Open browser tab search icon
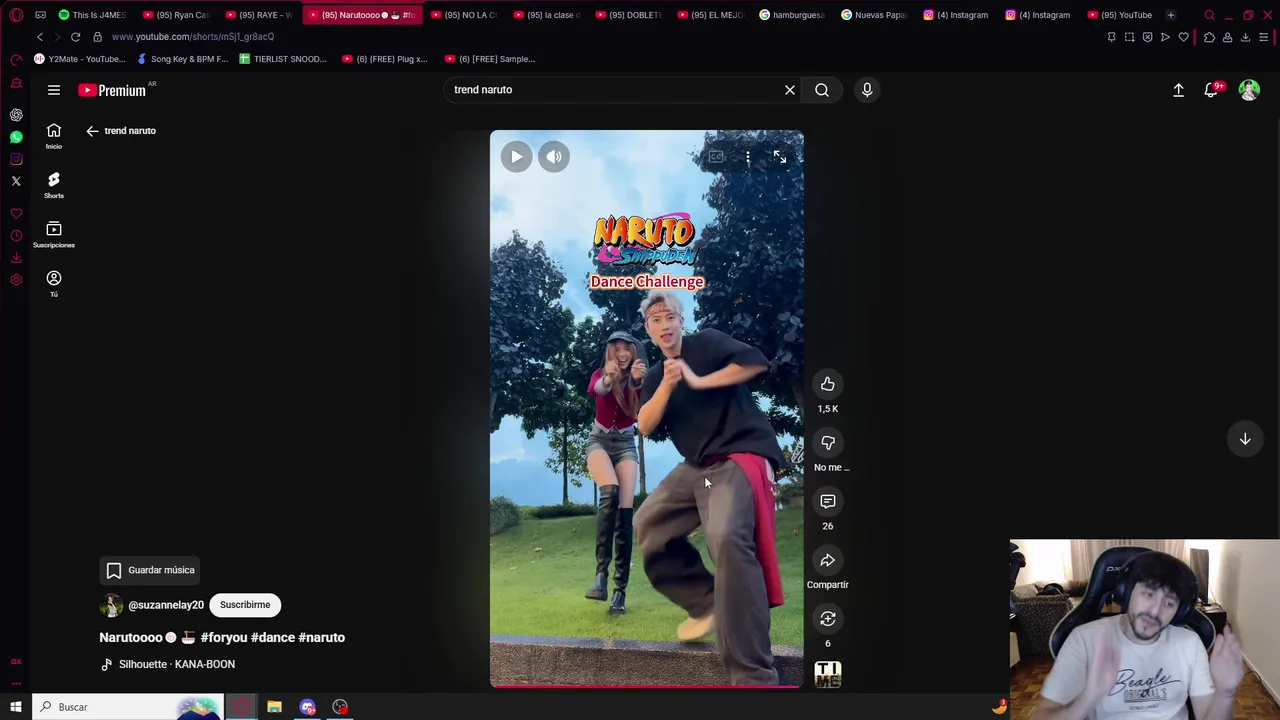Screen dimensions: 1280x720 coord(1209,15)
